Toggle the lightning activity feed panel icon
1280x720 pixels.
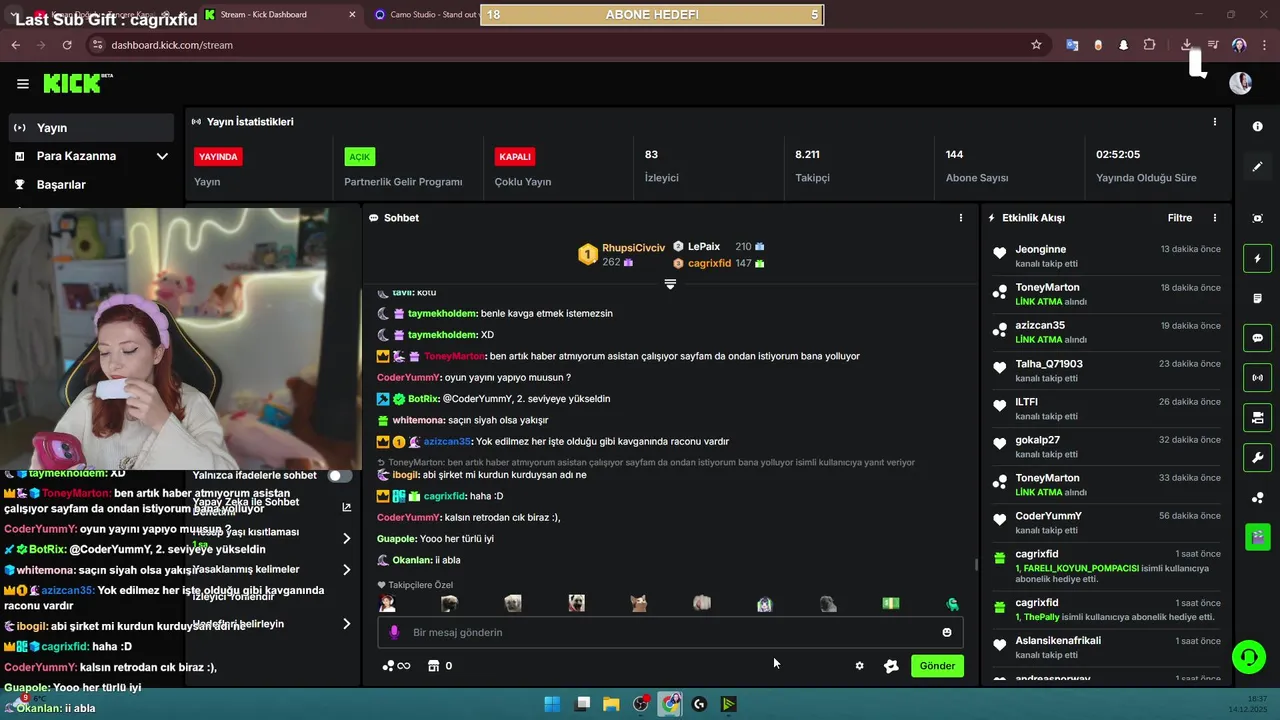pyautogui.click(x=1257, y=259)
